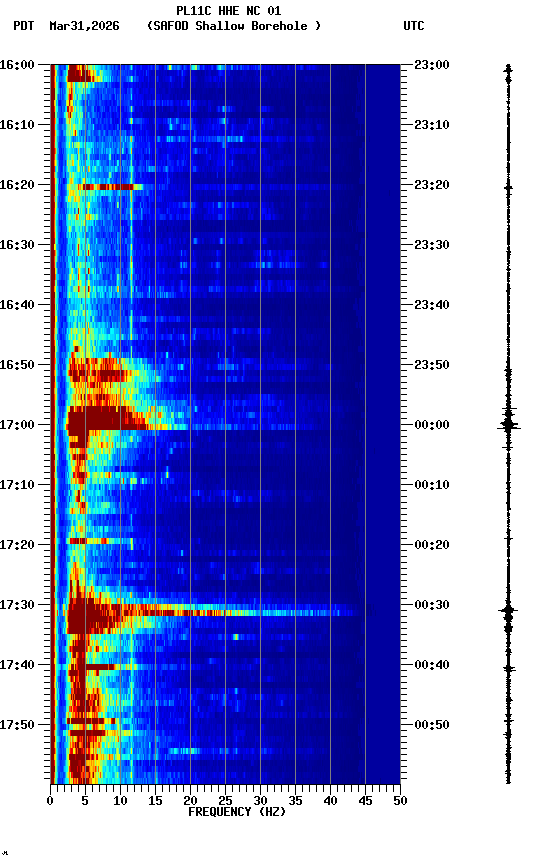Screen dimensions: 552x864
Task: Click the 16:00 PDT time label
Action: click(x=17, y=65)
